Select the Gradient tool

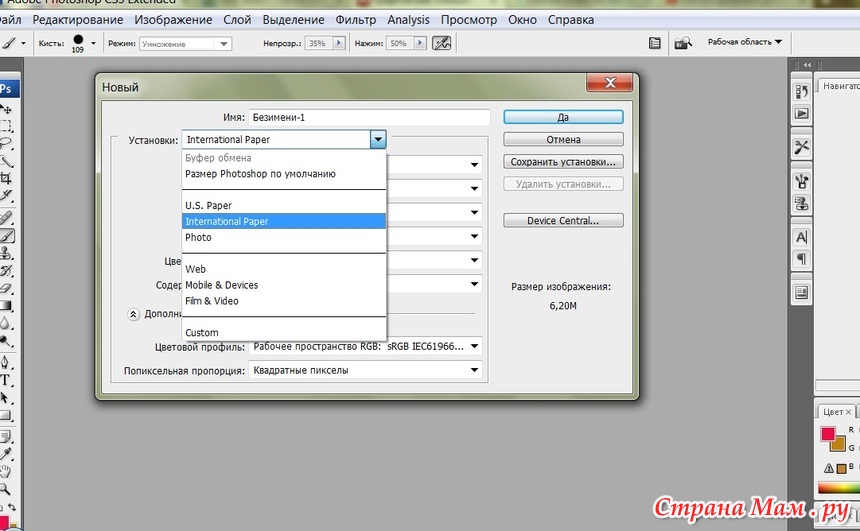point(6,306)
